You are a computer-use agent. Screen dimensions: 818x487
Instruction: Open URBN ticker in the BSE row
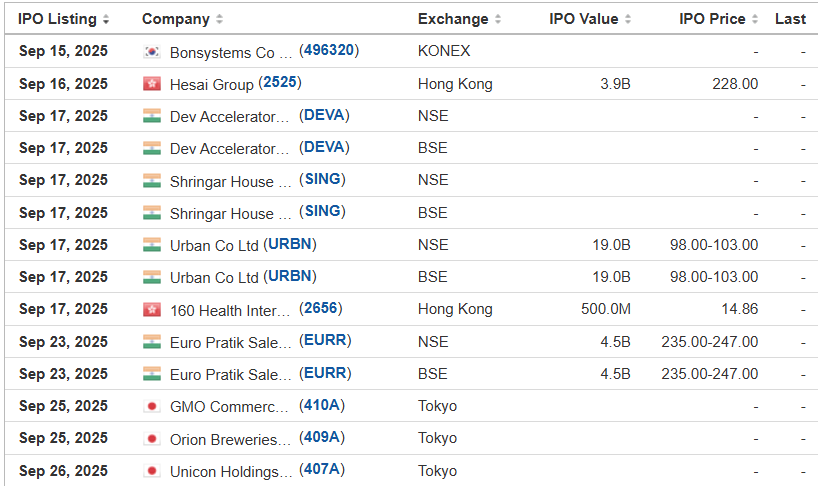tap(290, 276)
